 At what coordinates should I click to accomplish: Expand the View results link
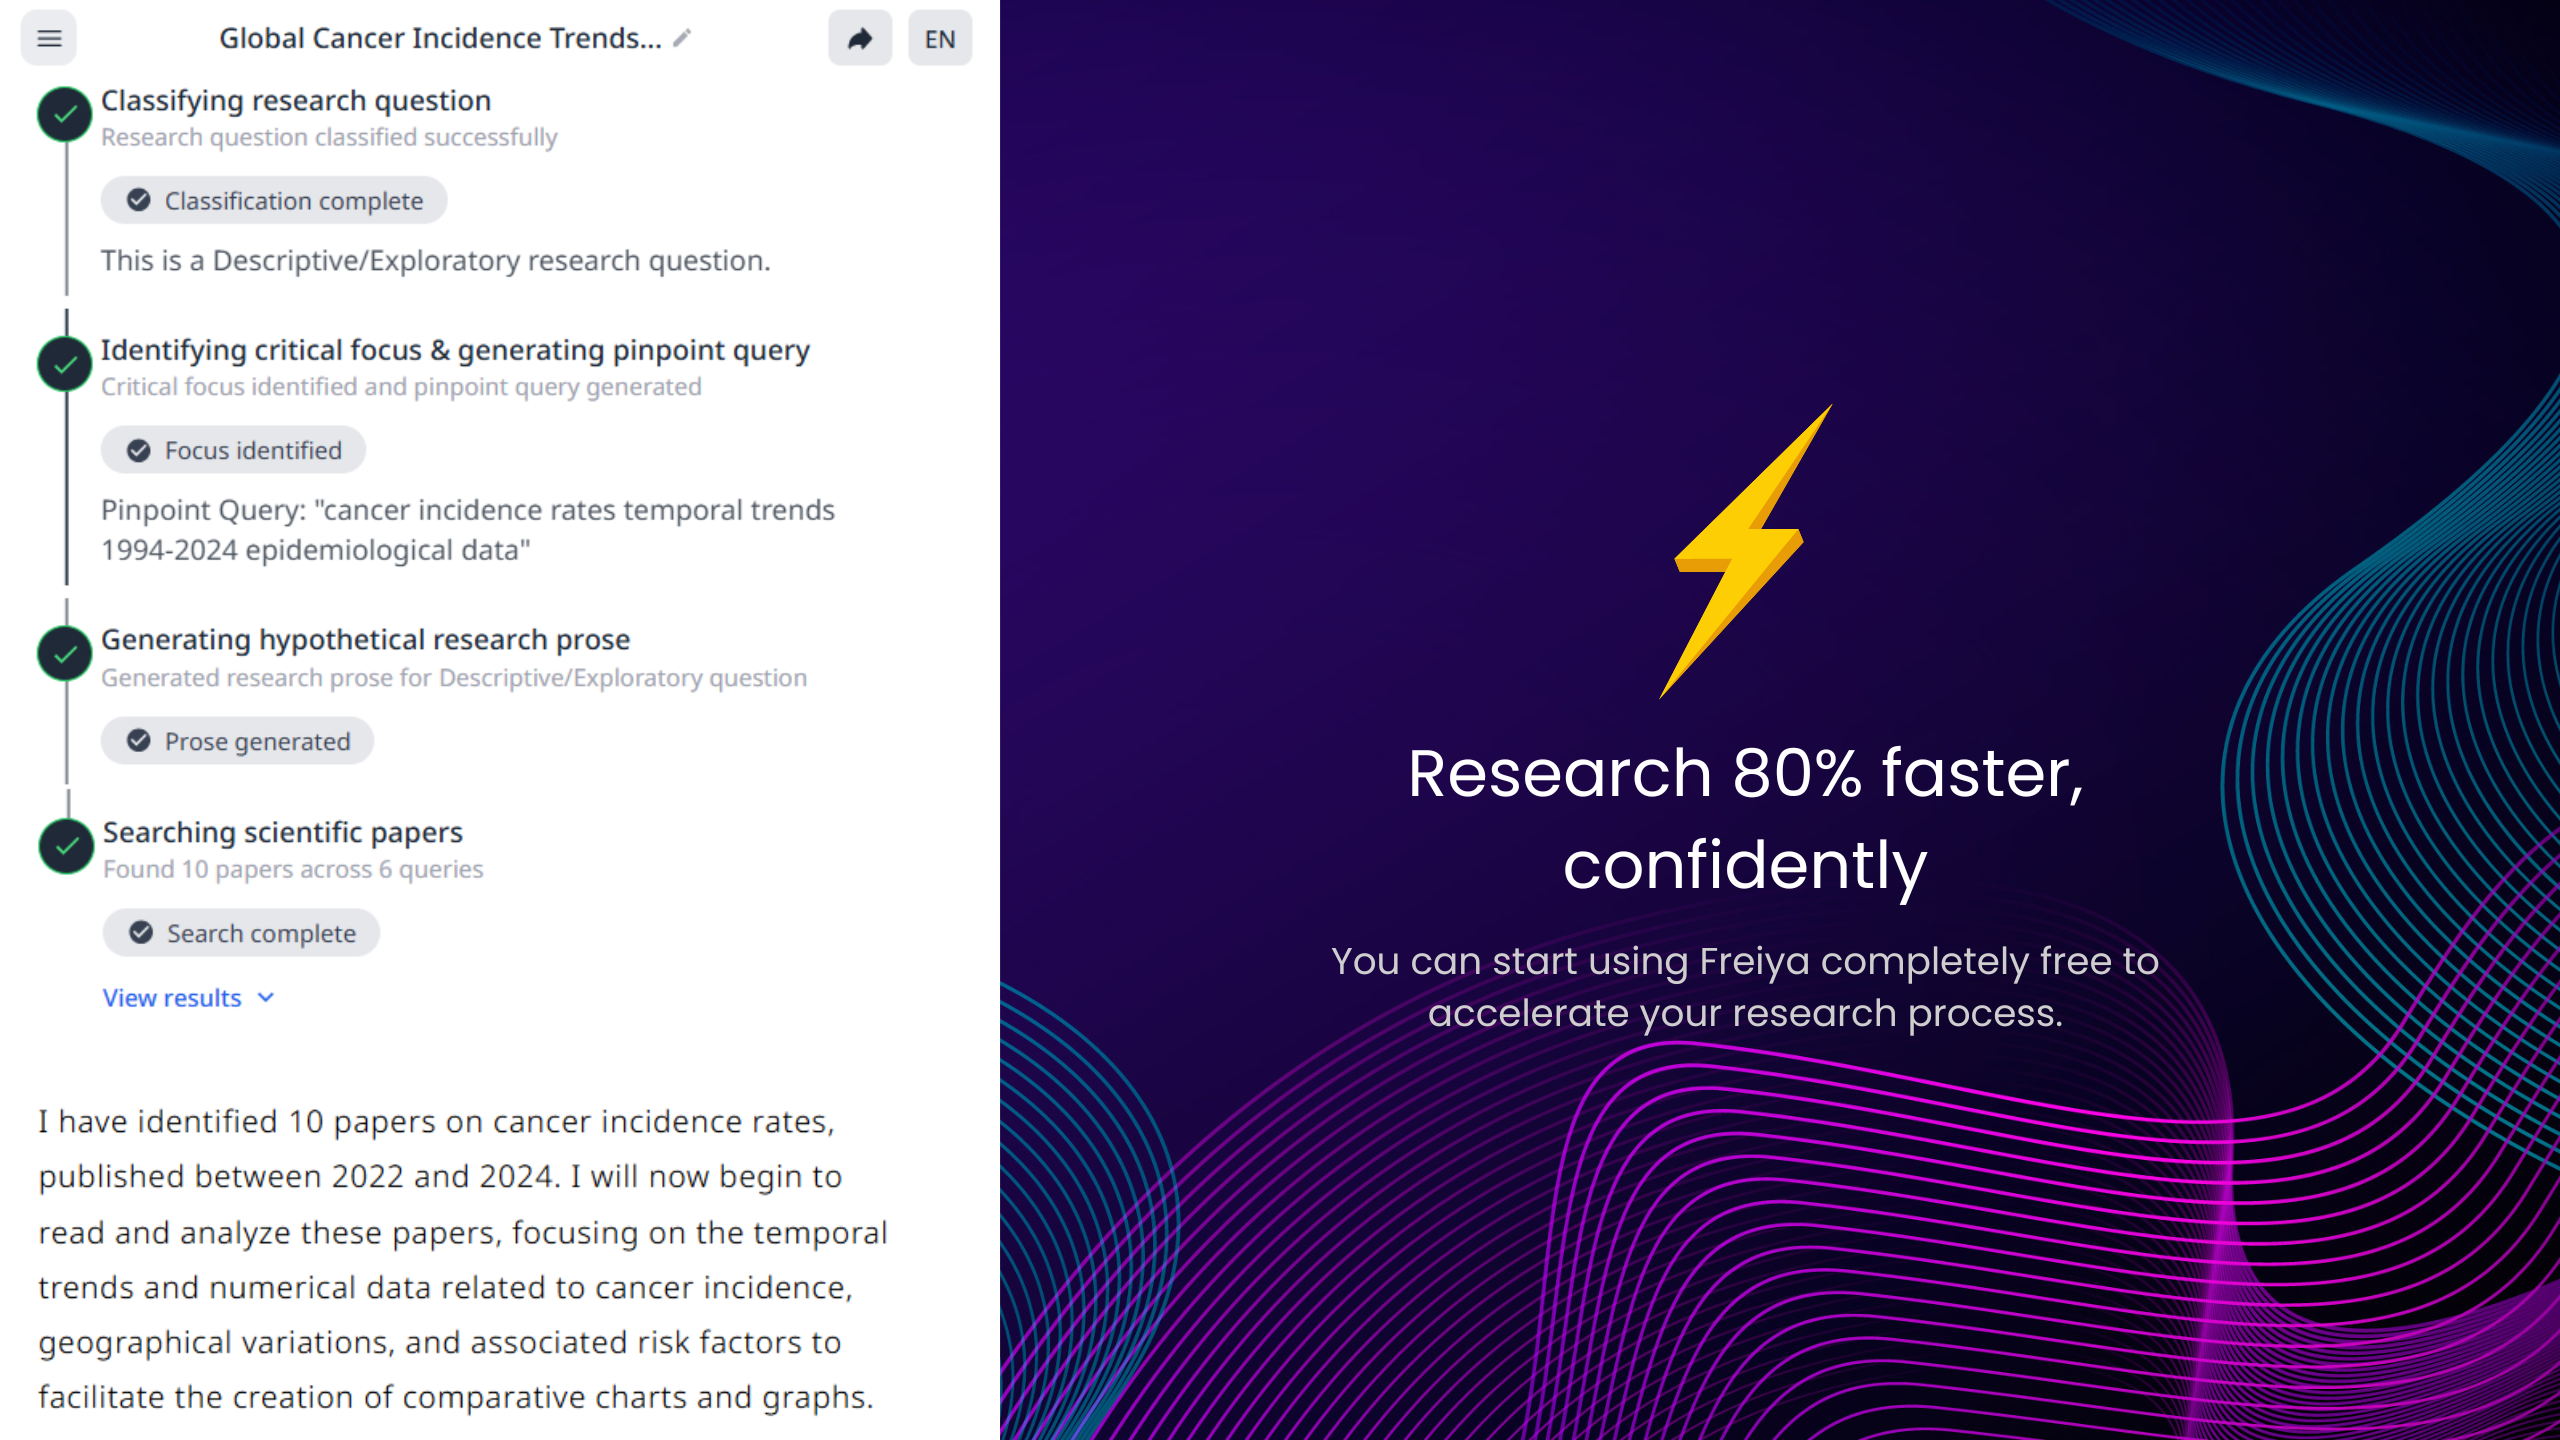172,998
